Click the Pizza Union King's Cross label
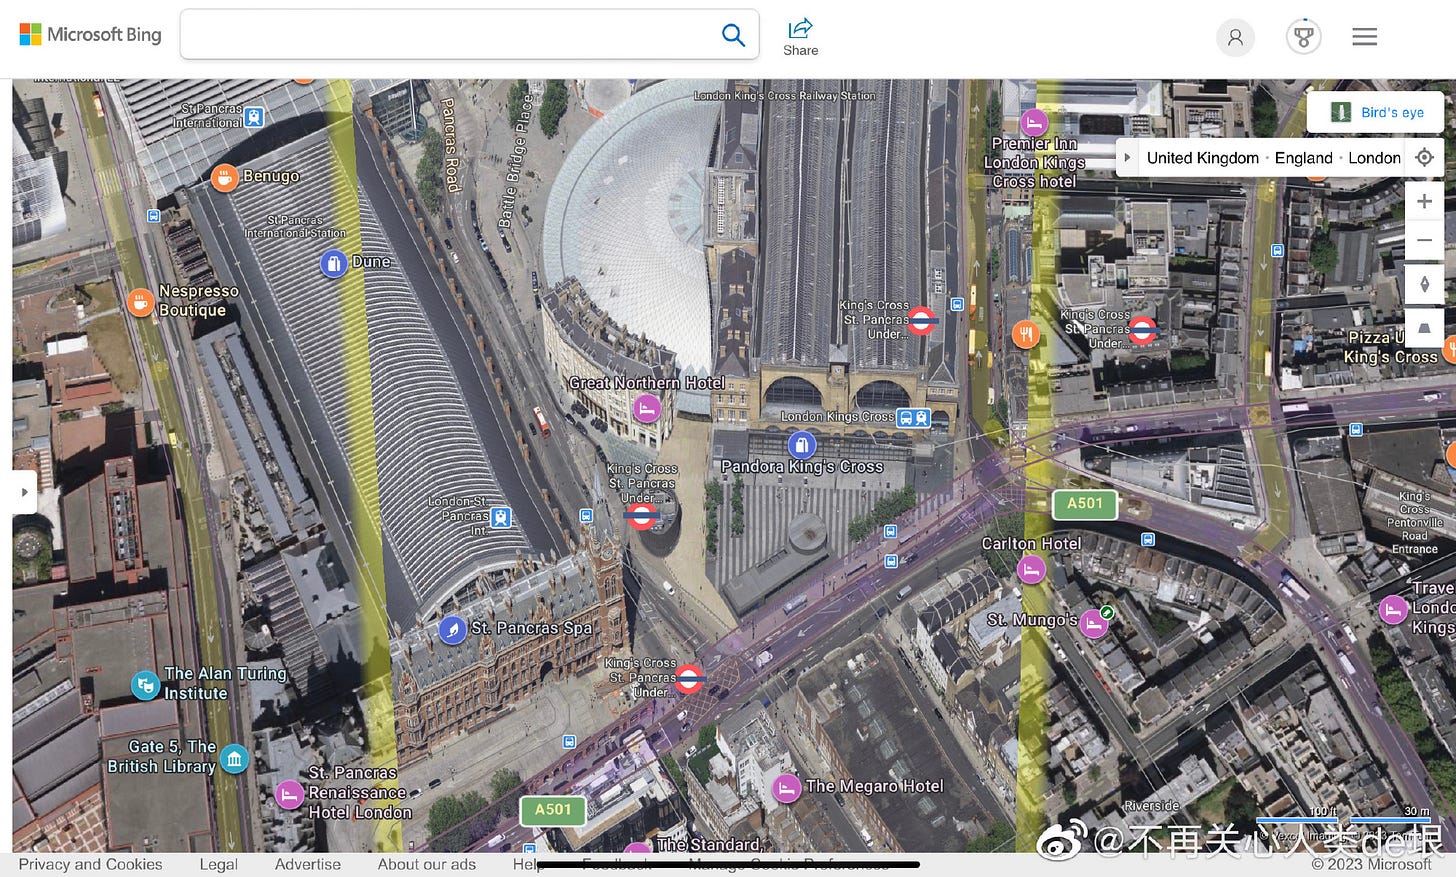This screenshot has height=877, width=1456. click(x=1391, y=347)
